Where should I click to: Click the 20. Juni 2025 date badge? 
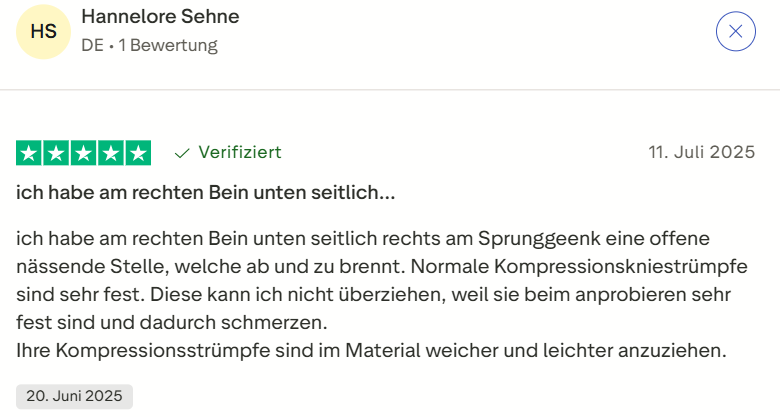coord(74,395)
